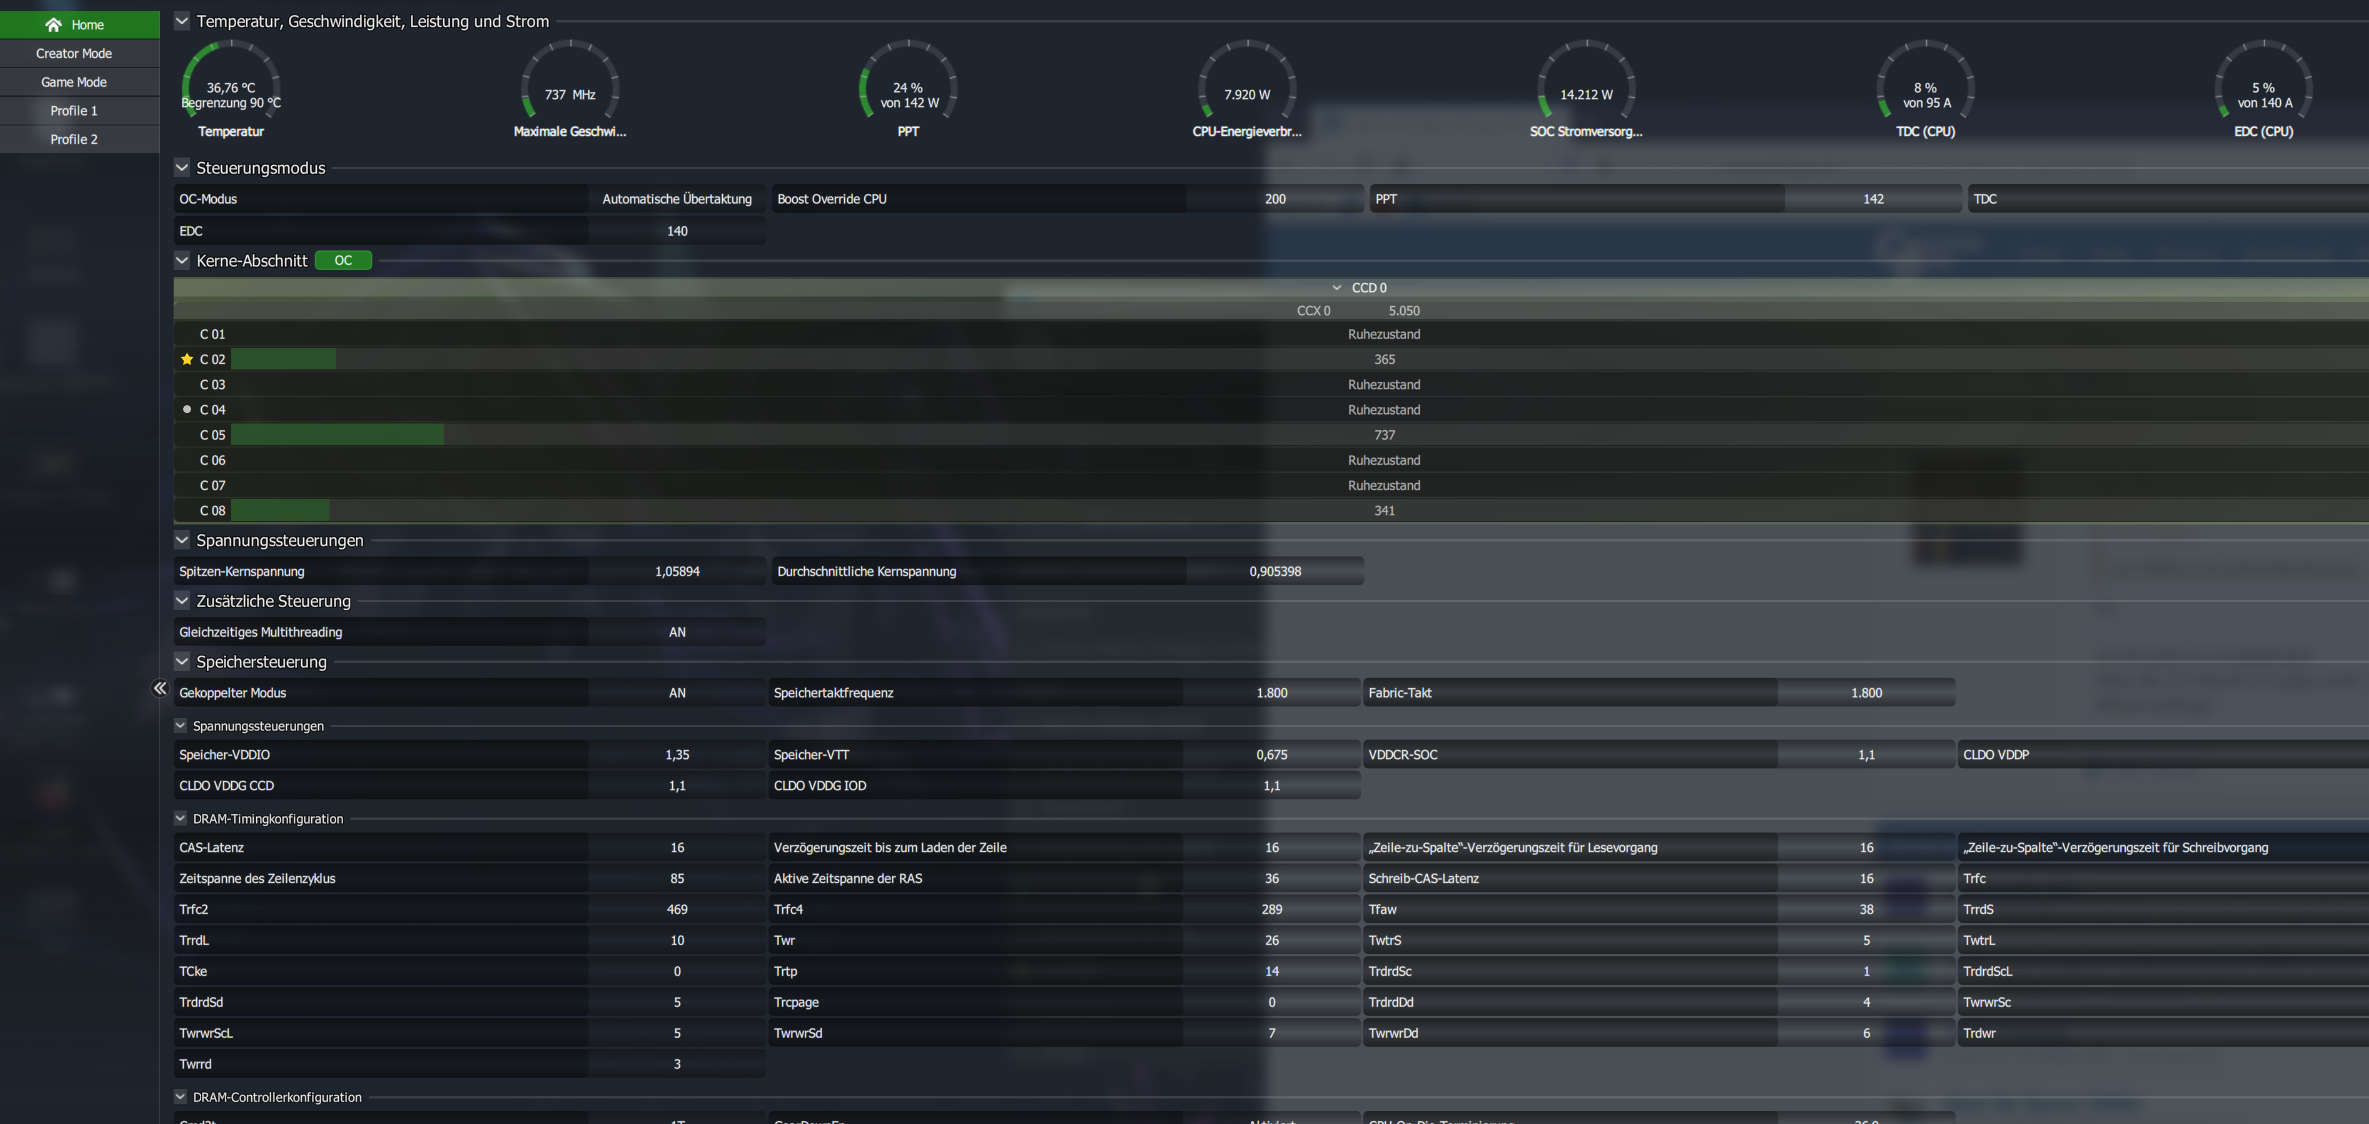Select Profile 2
Image resolution: width=2369 pixels, height=1124 pixels.
coord(79,139)
